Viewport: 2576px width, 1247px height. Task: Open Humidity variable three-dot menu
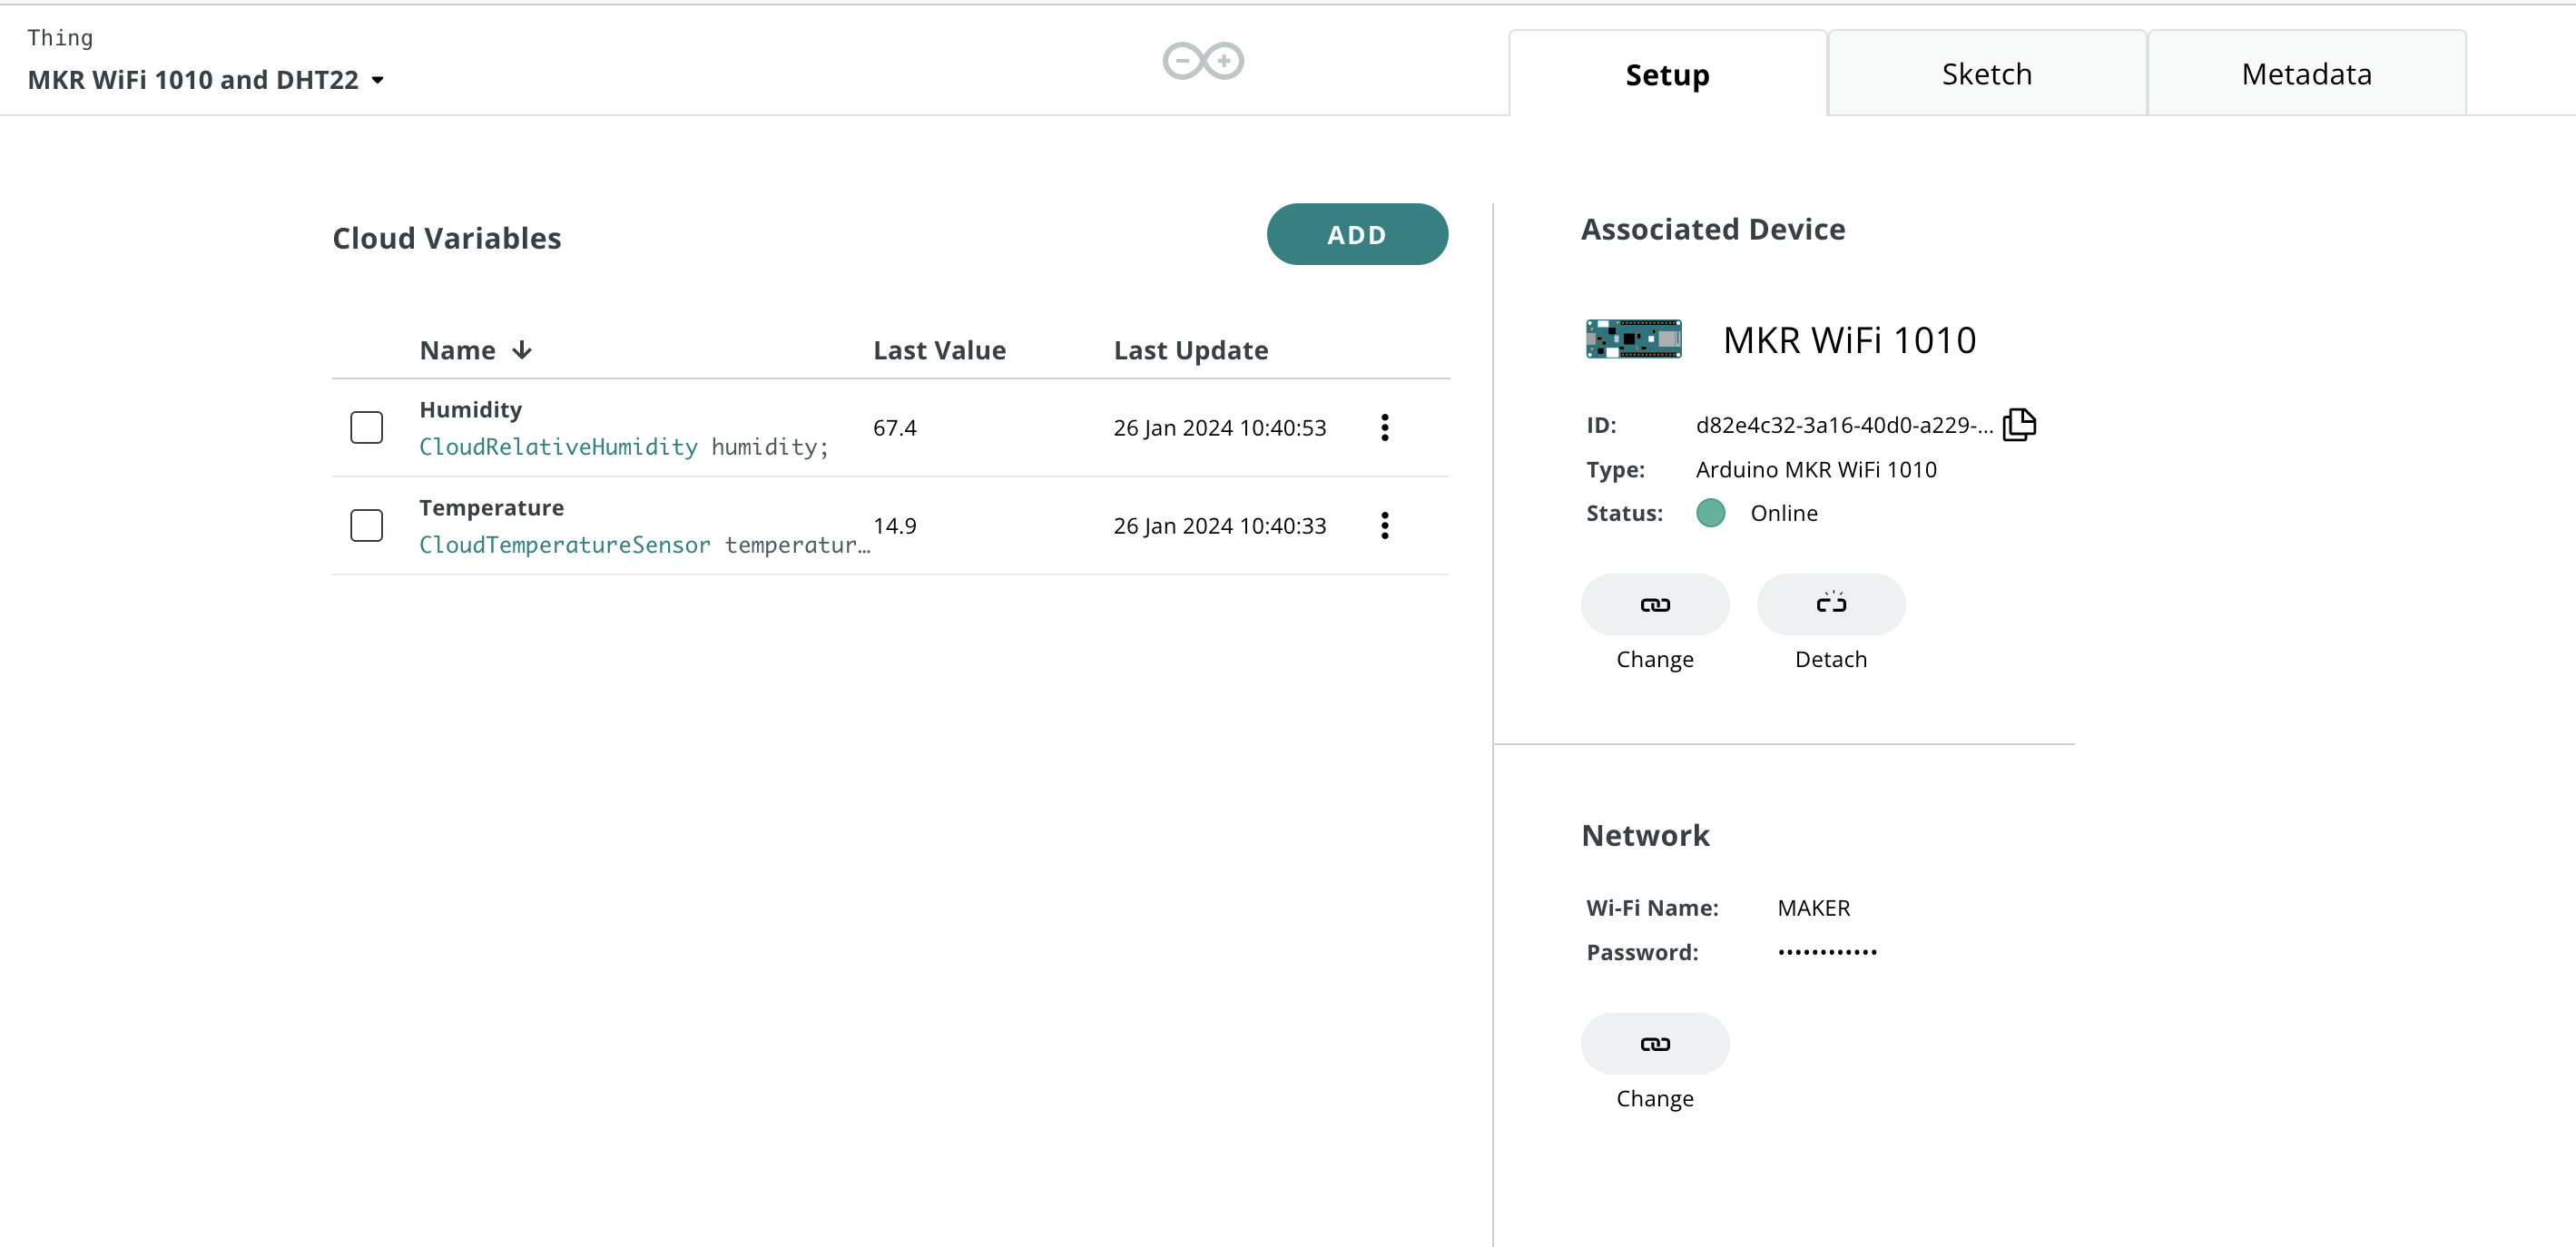(x=1384, y=427)
